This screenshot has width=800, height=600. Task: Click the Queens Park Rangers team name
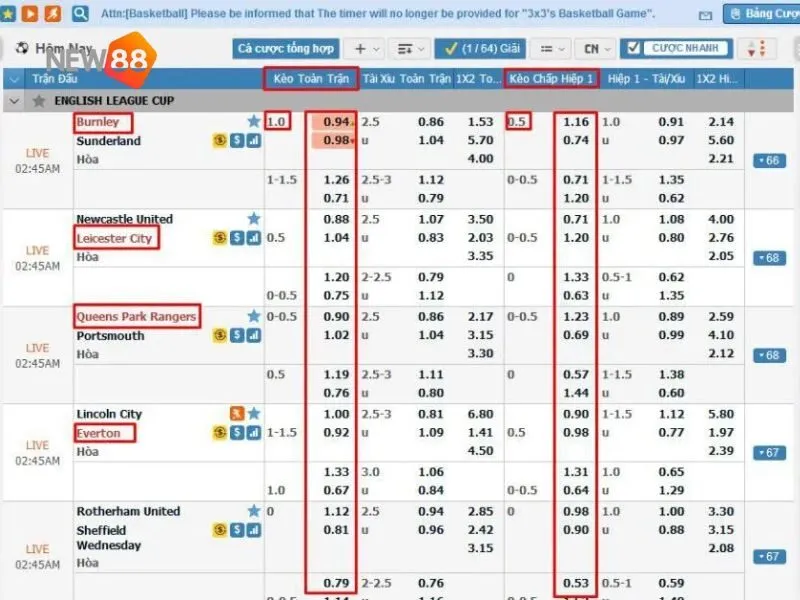click(x=136, y=317)
